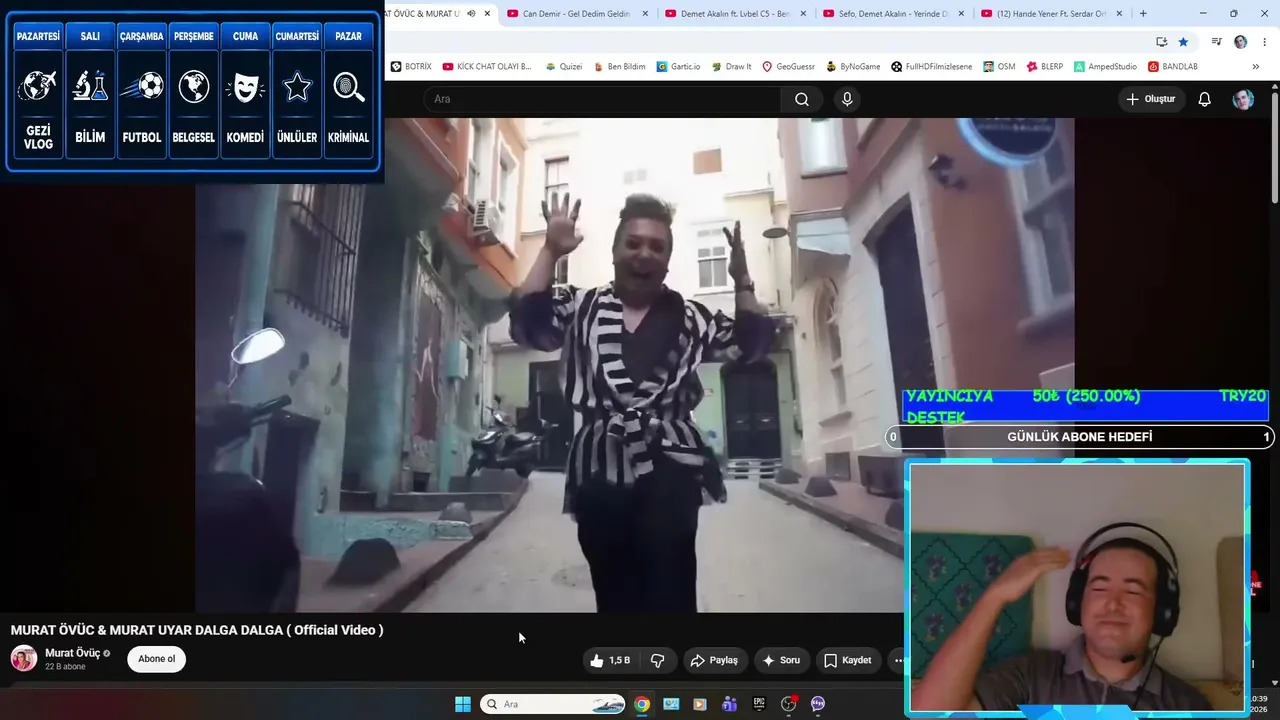
Task: Open the ByNoGame bookmark
Action: [853, 67]
